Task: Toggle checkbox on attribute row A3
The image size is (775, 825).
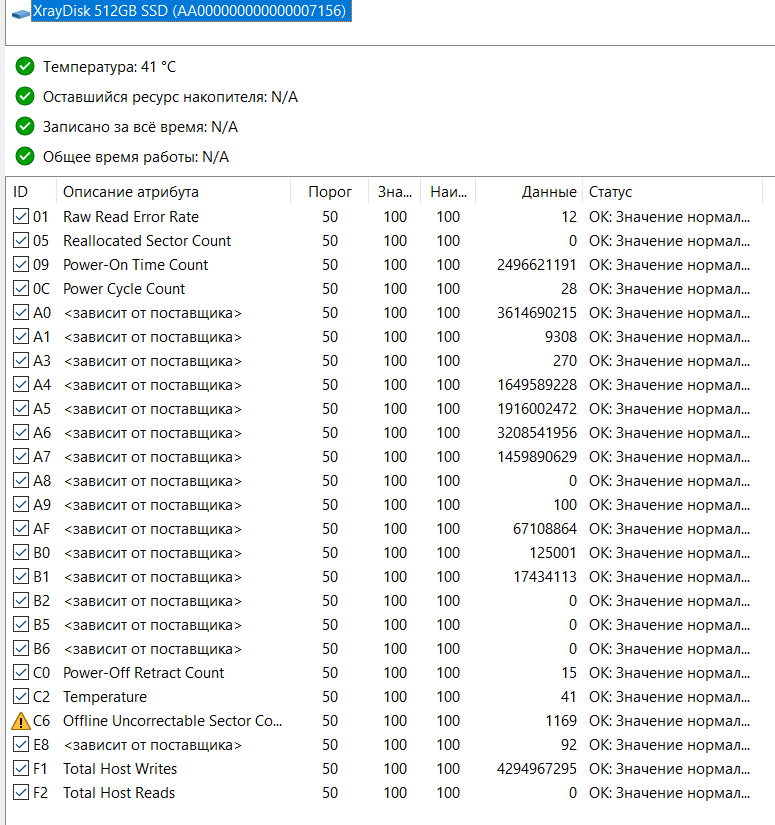Action: pos(21,360)
